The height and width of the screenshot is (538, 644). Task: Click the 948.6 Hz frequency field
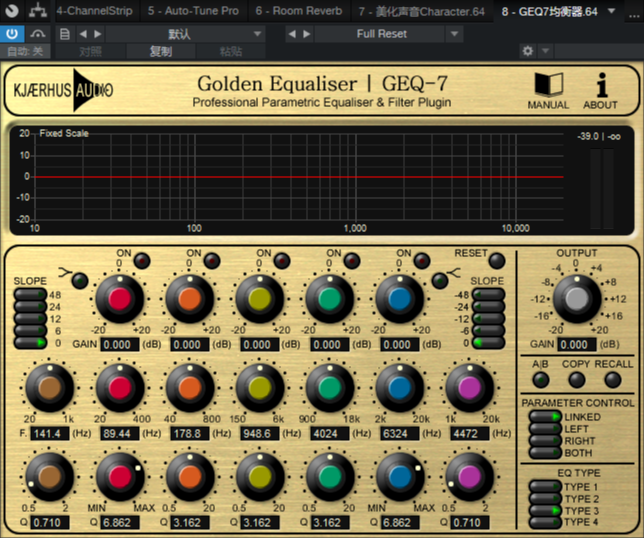tap(260, 434)
